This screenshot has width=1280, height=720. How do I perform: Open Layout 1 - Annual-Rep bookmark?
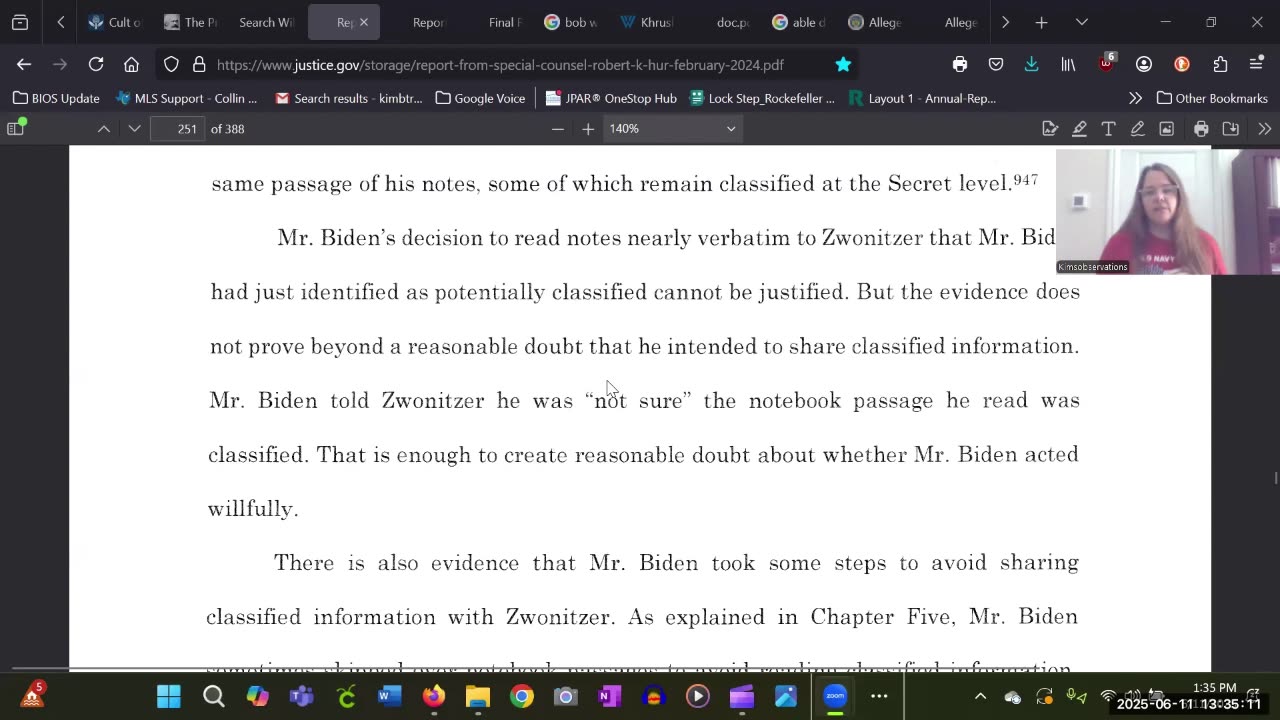tap(922, 98)
